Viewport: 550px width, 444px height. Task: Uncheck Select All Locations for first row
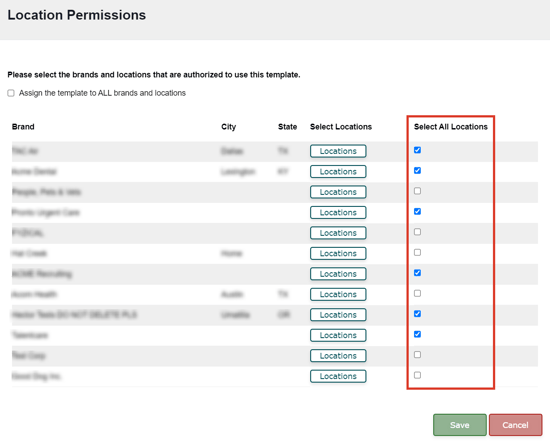pyautogui.click(x=417, y=150)
